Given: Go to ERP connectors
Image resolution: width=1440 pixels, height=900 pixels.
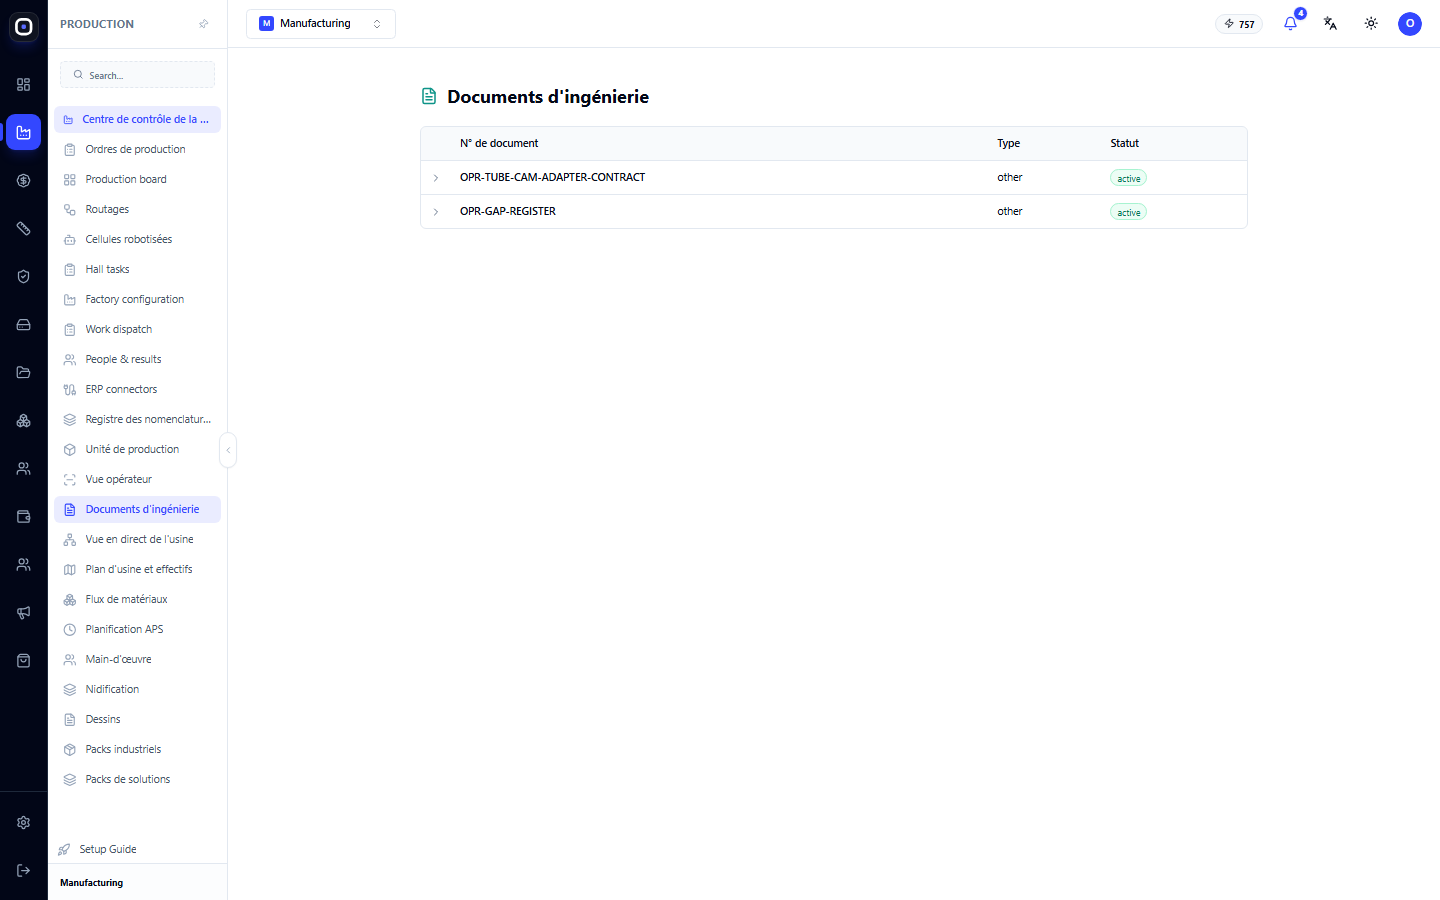Looking at the screenshot, I should pyautogui.click(x=137, y=389).
